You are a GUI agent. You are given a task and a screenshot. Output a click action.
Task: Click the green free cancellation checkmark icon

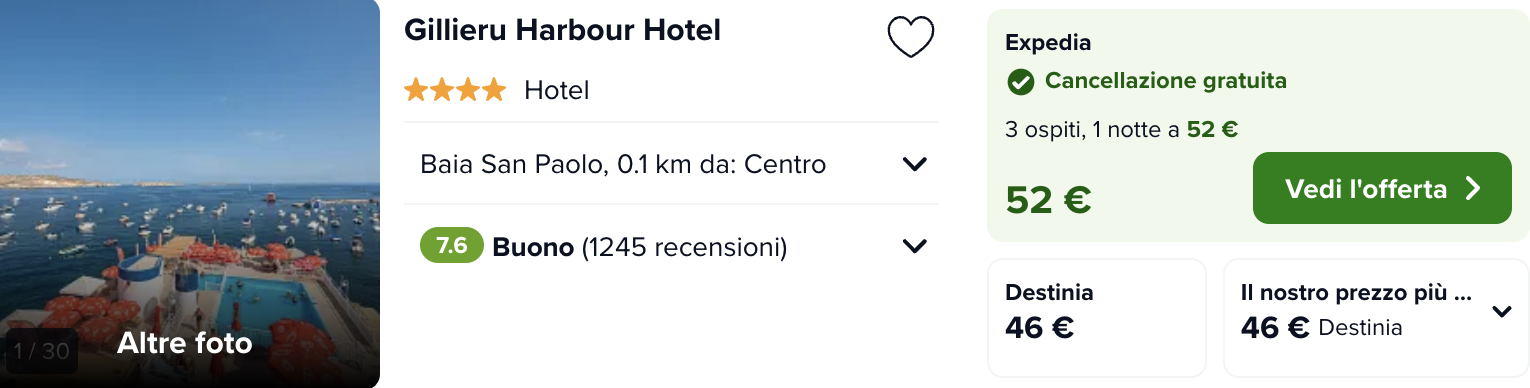coord(1020,82)
